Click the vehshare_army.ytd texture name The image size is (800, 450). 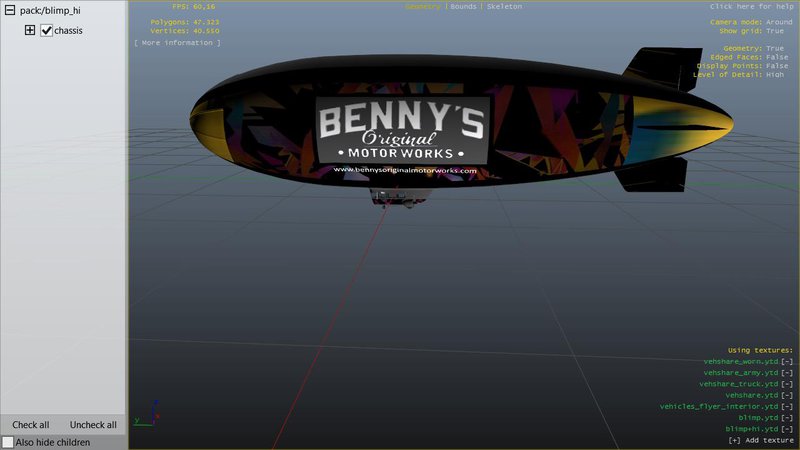coord(741,373)
